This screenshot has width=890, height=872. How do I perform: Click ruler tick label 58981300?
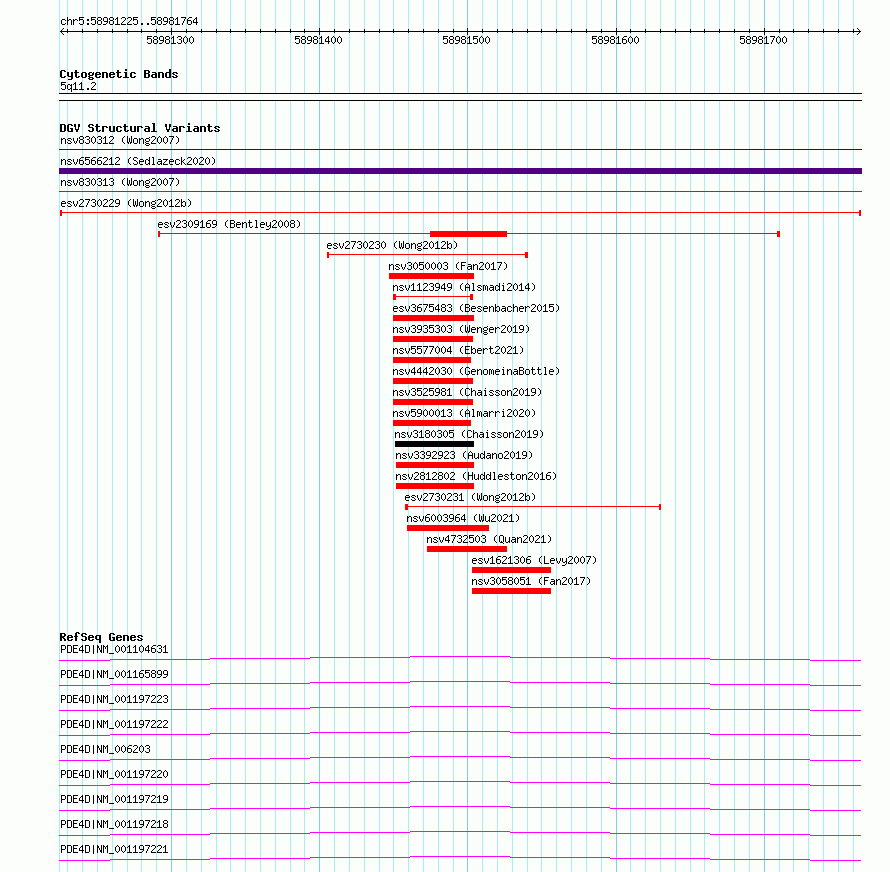170,40
